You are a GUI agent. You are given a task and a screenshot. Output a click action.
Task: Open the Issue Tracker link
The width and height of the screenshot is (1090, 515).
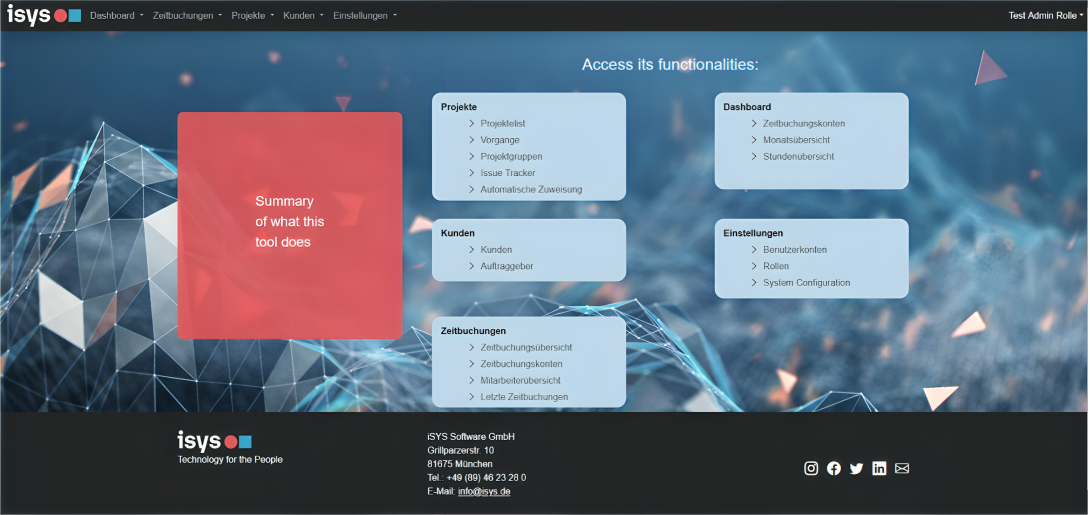pyautogui.click(x=507, y=173)
